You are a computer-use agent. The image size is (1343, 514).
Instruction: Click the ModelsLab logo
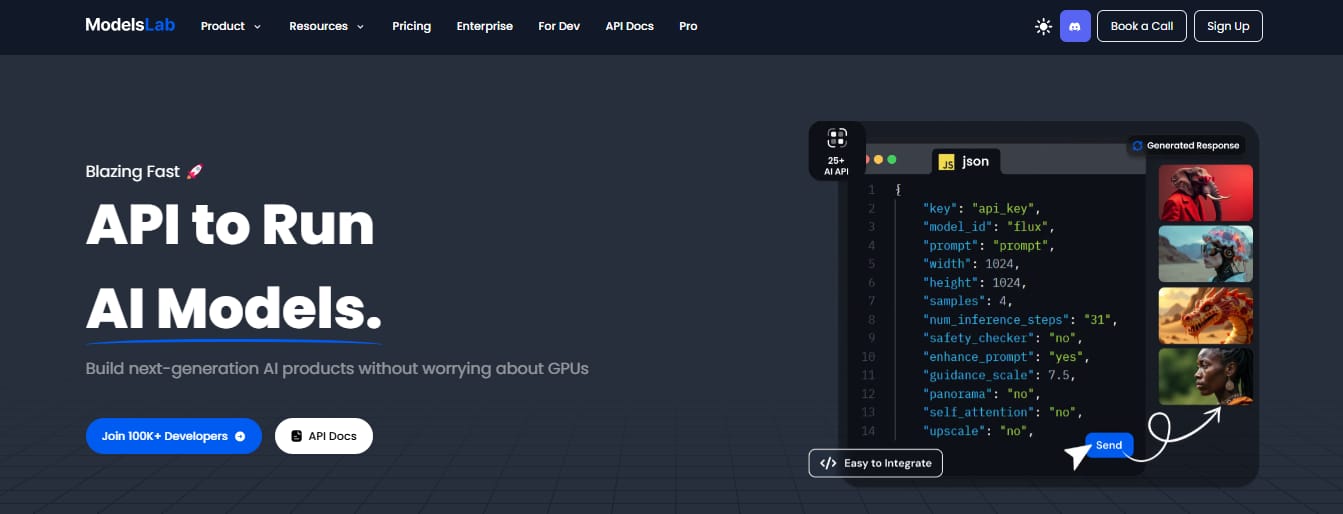(x=130, y=25)
